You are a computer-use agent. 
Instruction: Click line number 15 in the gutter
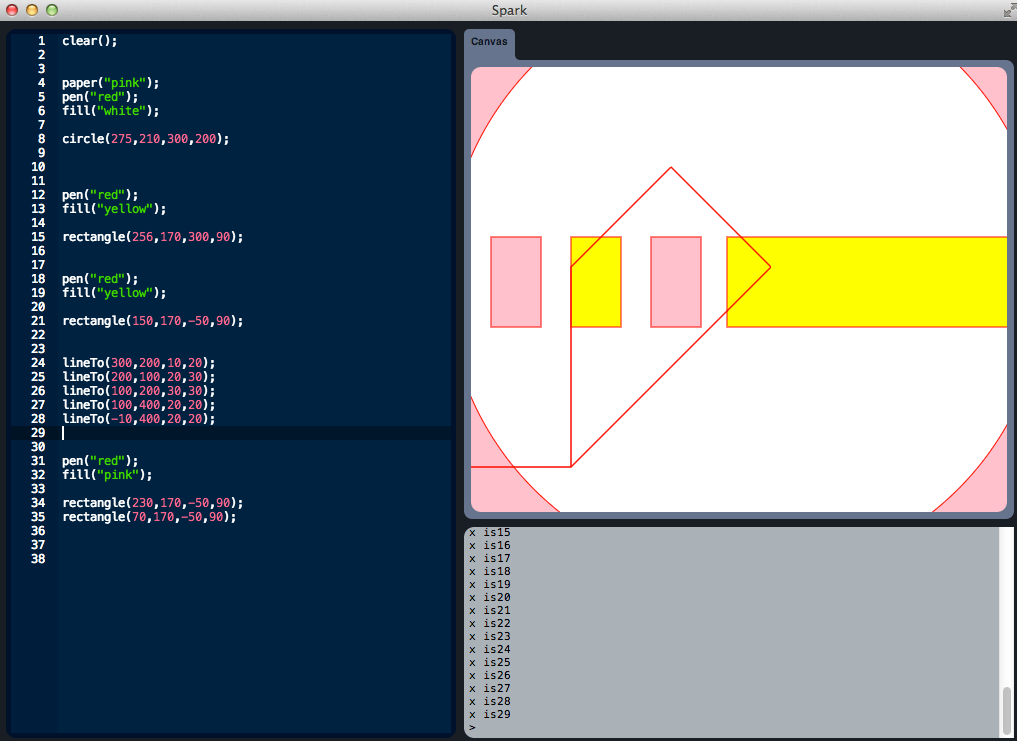click(39, 237)
